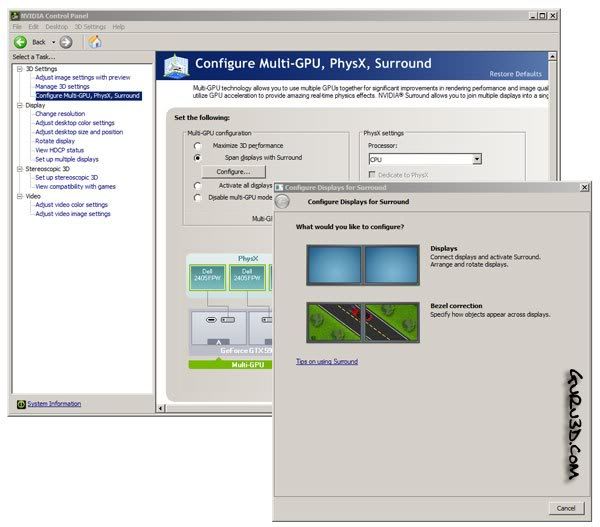Select the Displays dual-monitor image

click(x=361, y=266)
